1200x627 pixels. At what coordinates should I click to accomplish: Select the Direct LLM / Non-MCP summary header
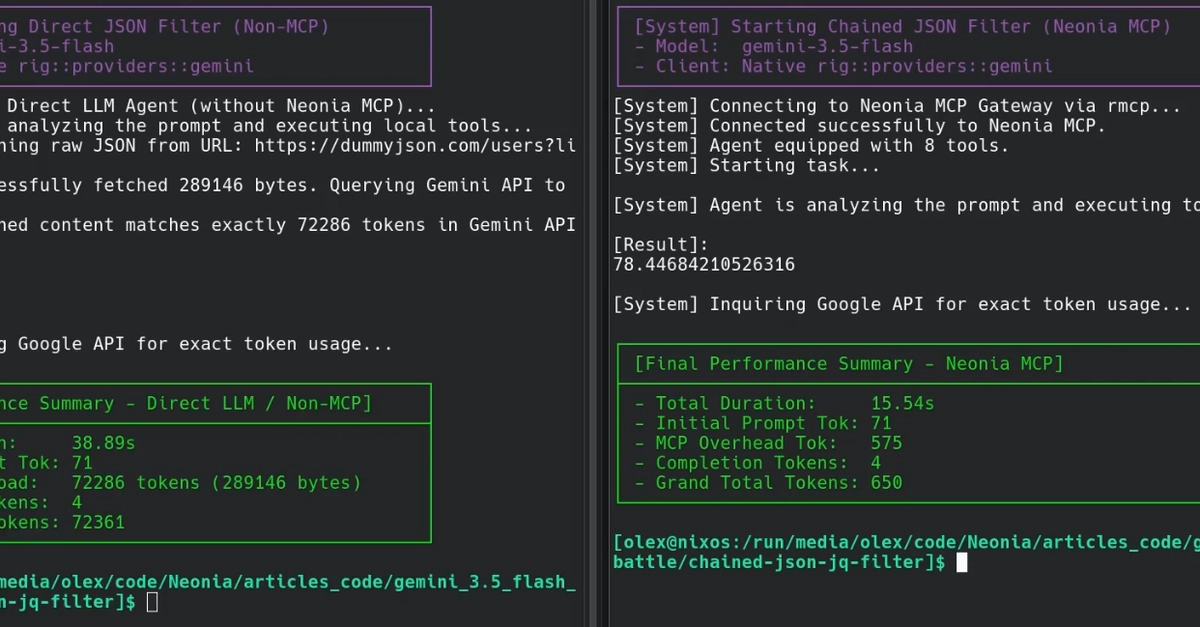point(186,403)
